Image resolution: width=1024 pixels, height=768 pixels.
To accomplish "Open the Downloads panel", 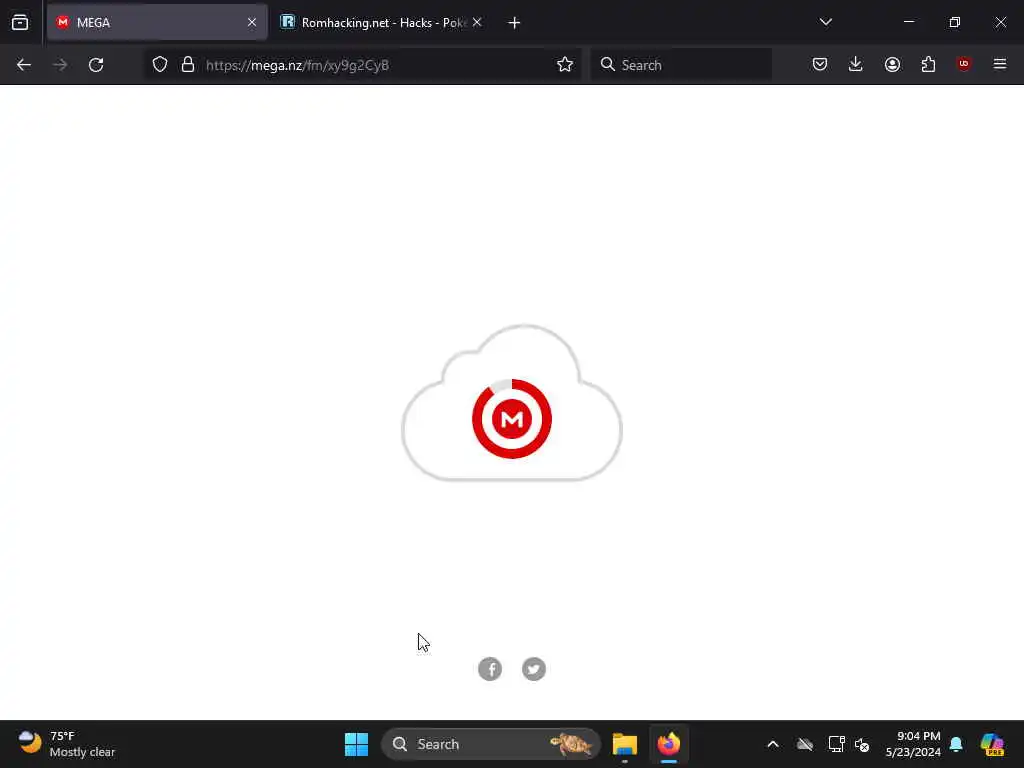I will (x=856, y=65).
